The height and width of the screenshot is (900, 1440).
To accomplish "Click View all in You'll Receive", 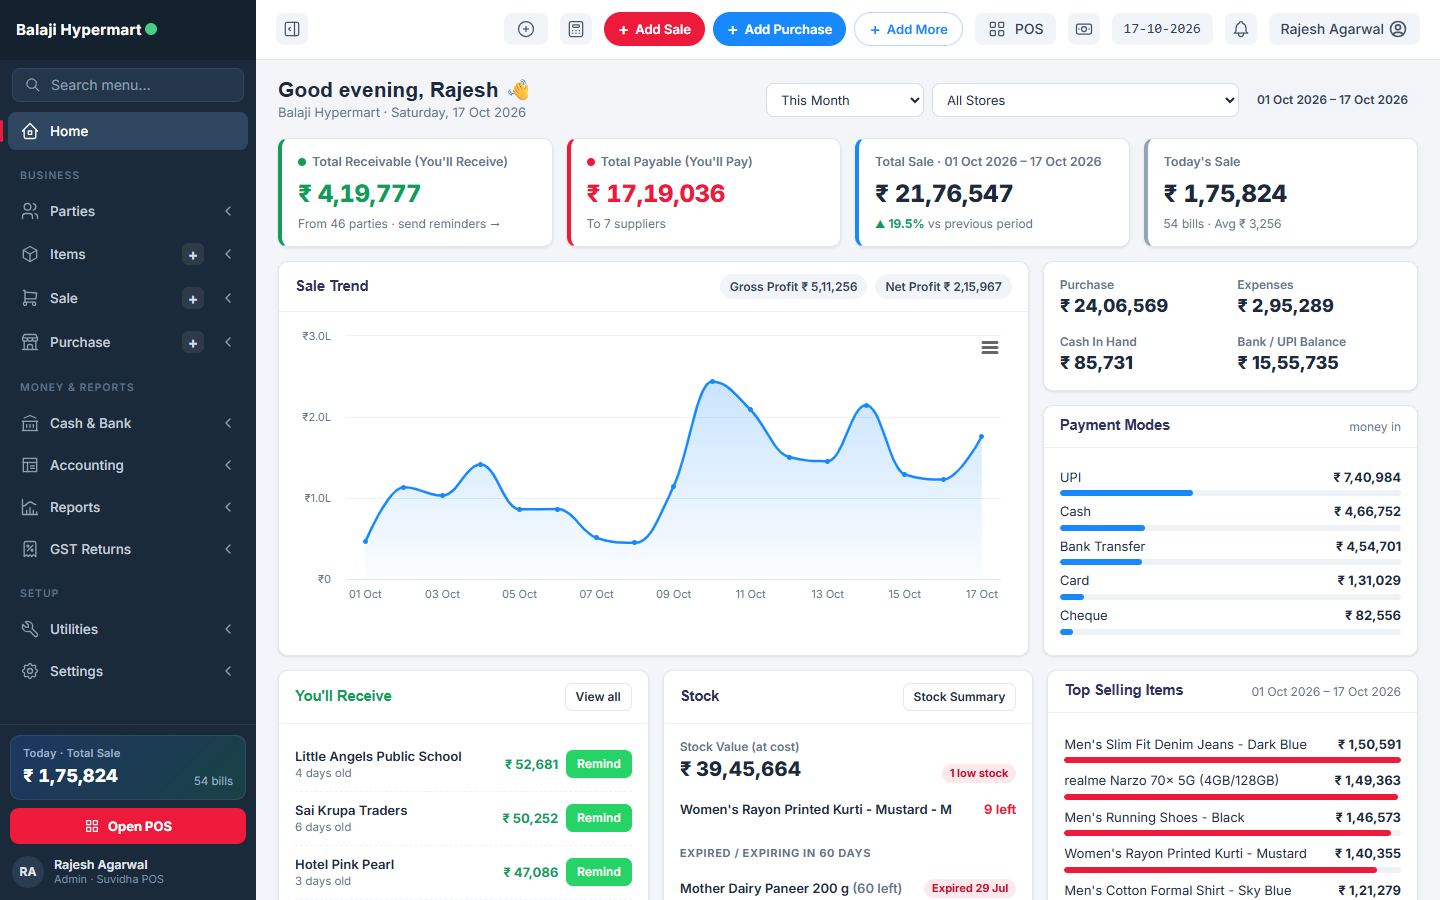I will 598,697.
